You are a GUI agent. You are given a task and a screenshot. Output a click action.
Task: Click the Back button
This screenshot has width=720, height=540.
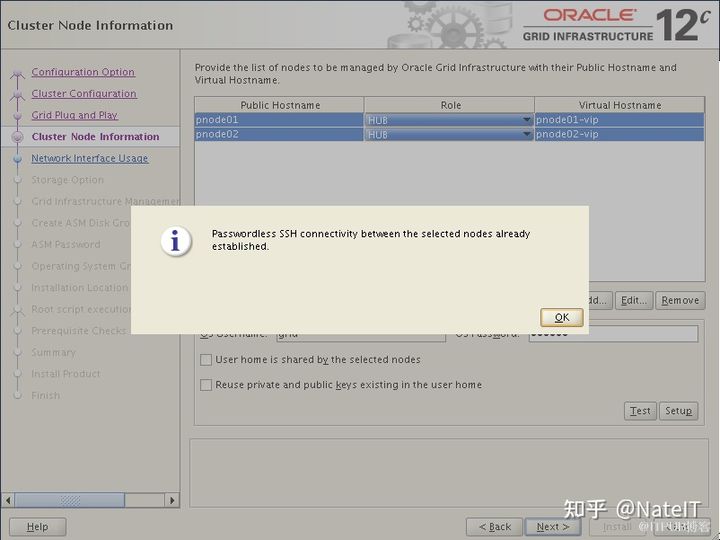[x=495, y=527]
